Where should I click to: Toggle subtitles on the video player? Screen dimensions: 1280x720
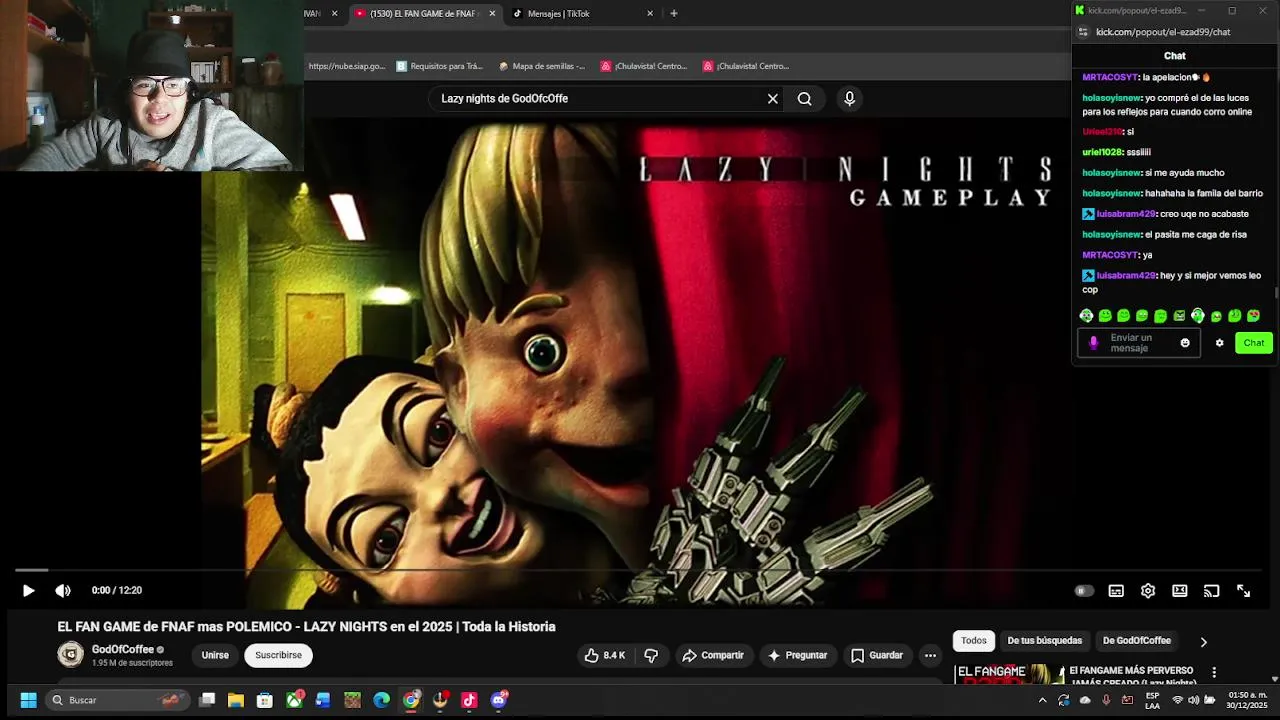tap(1116, 591)
